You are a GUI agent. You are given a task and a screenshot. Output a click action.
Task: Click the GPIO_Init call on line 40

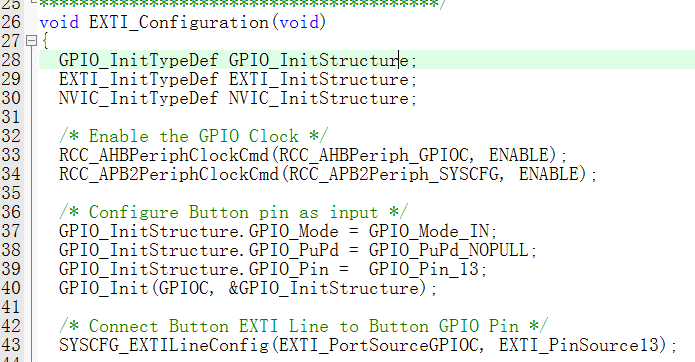tap(104, 288)
